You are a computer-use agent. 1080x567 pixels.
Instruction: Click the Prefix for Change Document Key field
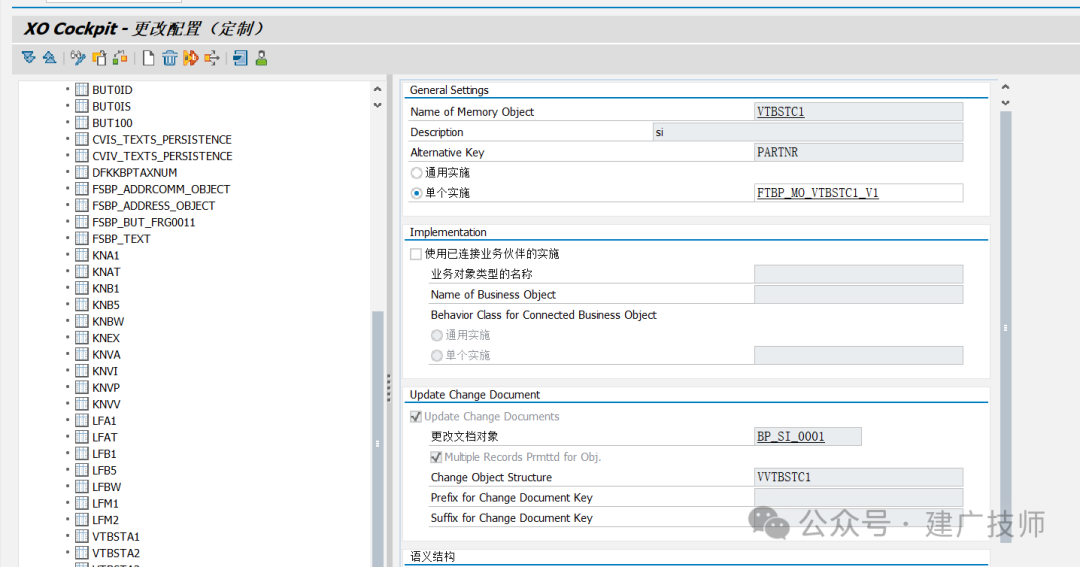(x=858, y=497)
